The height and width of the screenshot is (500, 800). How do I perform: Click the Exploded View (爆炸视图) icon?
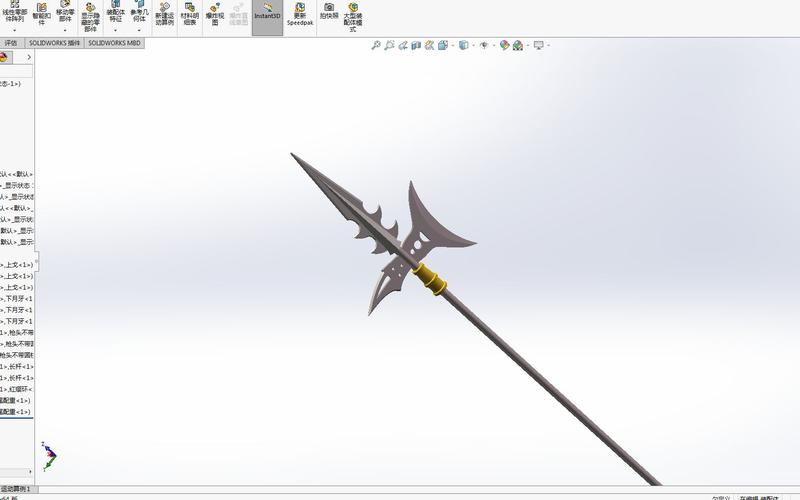point(215,14)
